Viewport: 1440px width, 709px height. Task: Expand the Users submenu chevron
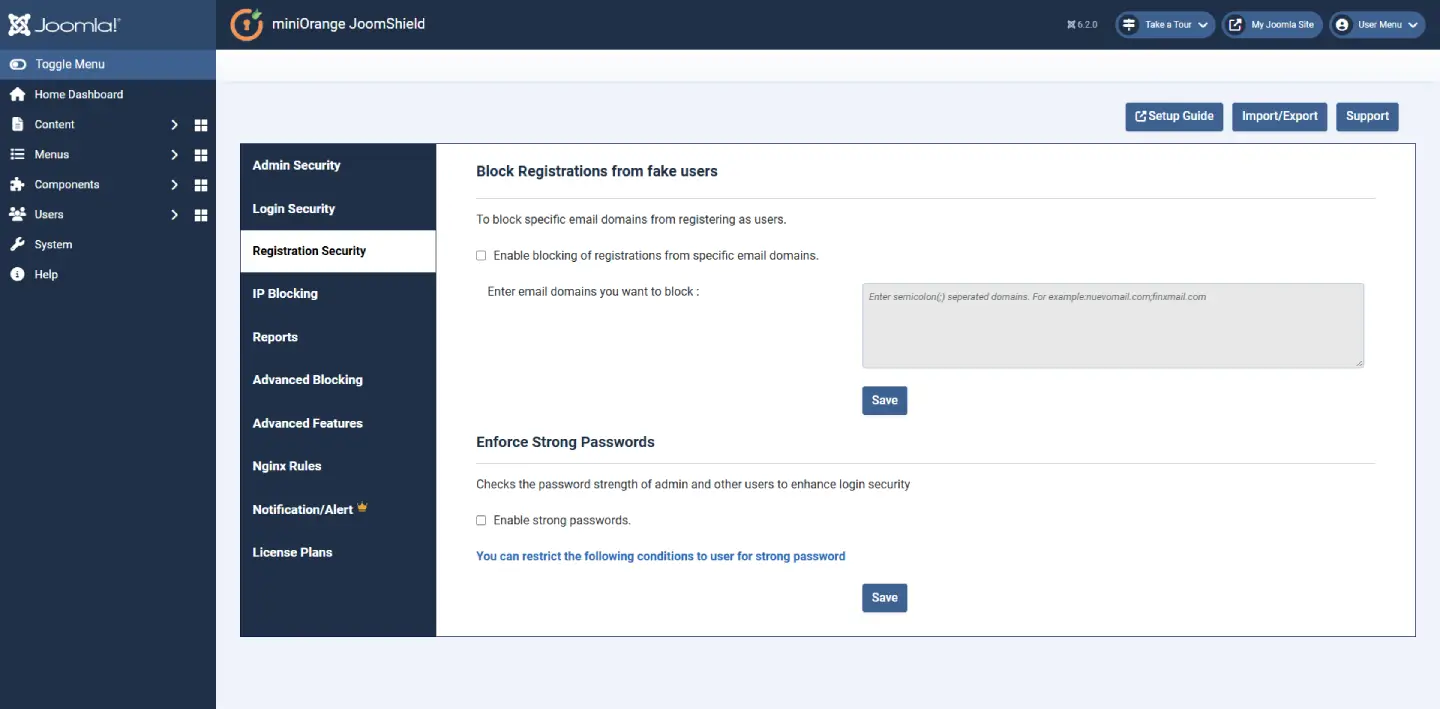174,215
